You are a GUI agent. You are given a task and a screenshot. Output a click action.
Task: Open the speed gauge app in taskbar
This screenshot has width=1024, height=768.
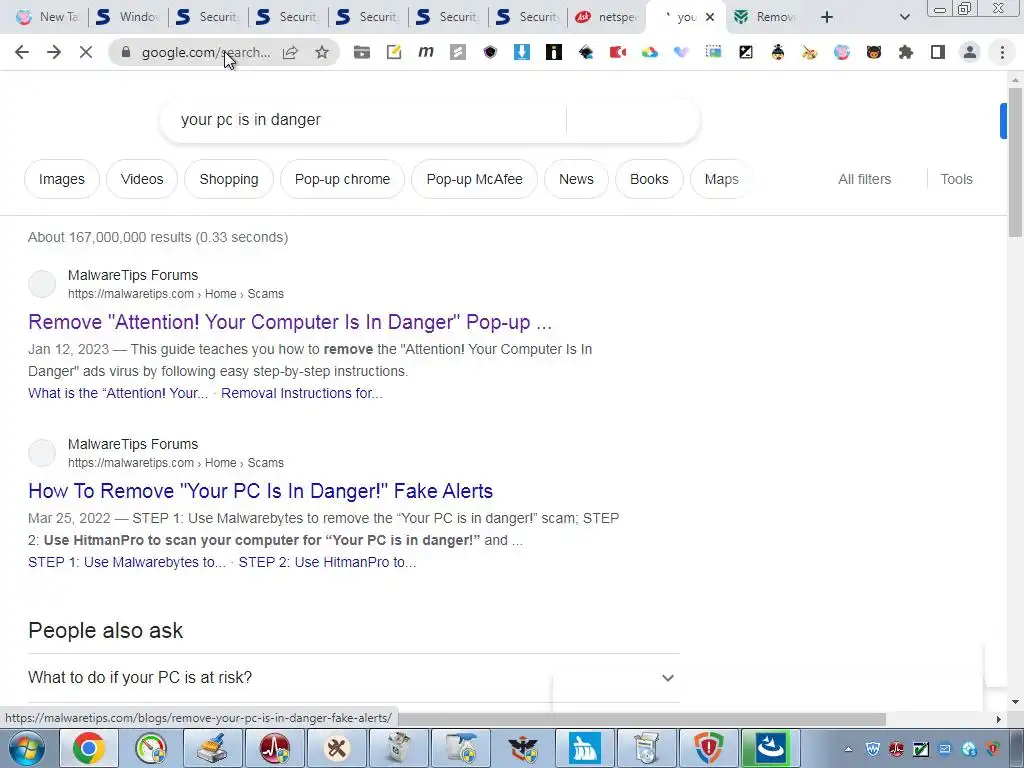[x=151, y=748]
